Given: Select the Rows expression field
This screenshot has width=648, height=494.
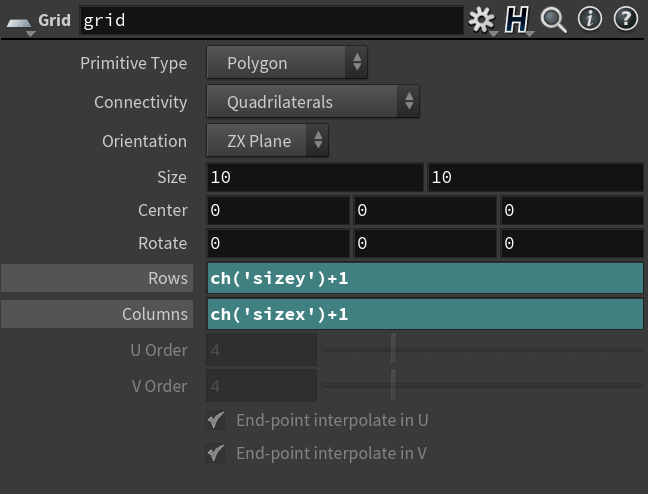Looking at the screenshot, I should pos(425,278).
